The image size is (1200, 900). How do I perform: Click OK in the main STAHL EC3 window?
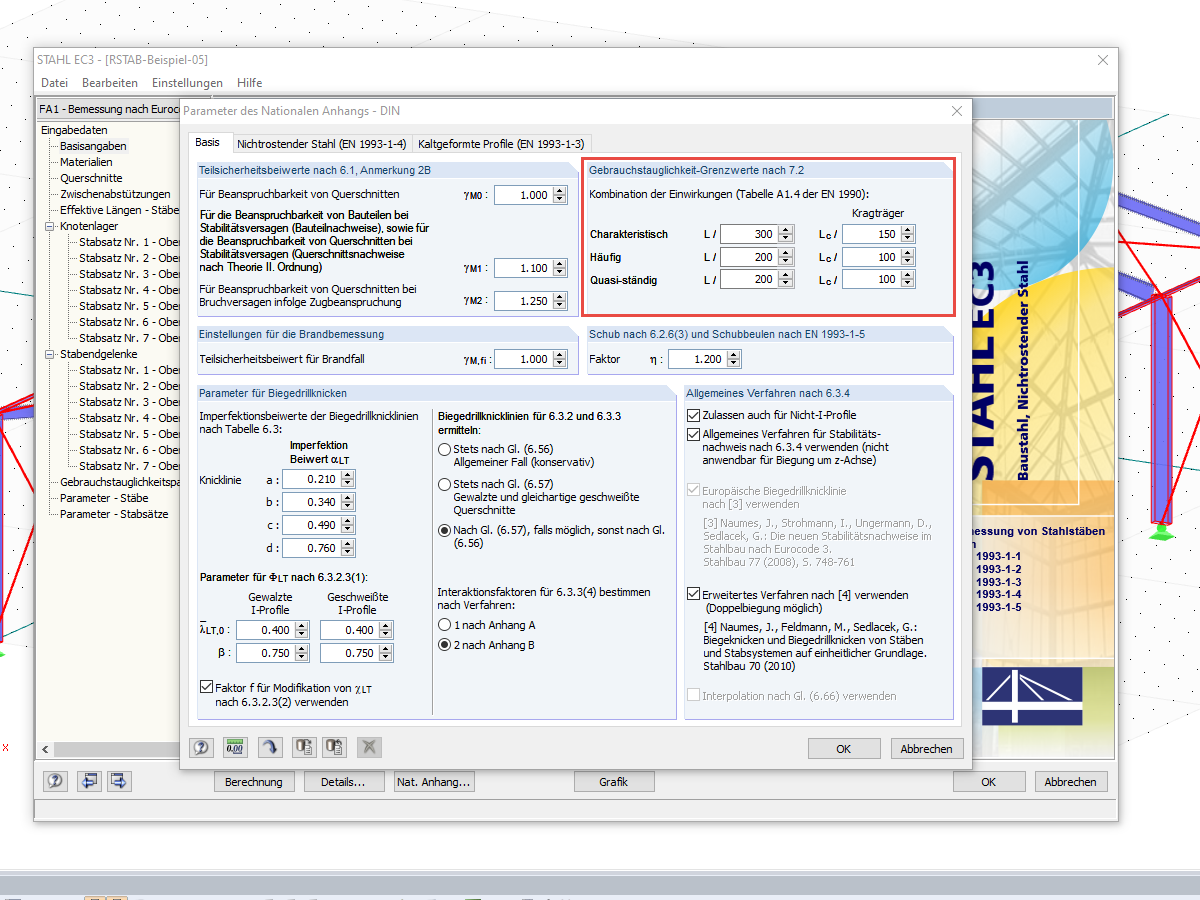click(988, 782)
